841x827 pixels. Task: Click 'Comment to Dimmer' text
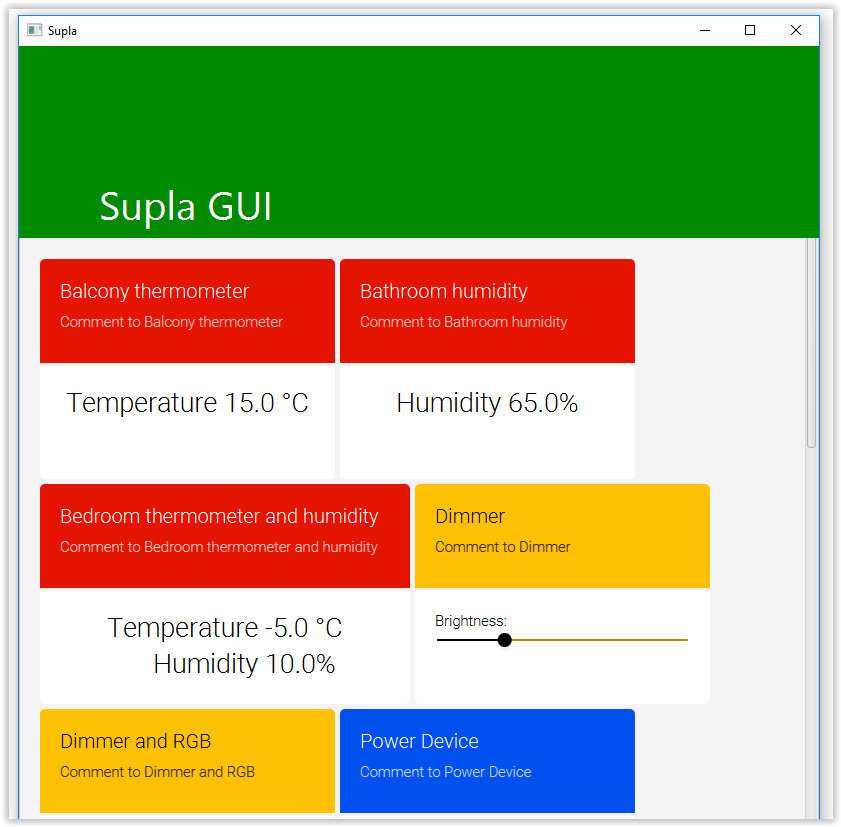click(x=503, y=547)
